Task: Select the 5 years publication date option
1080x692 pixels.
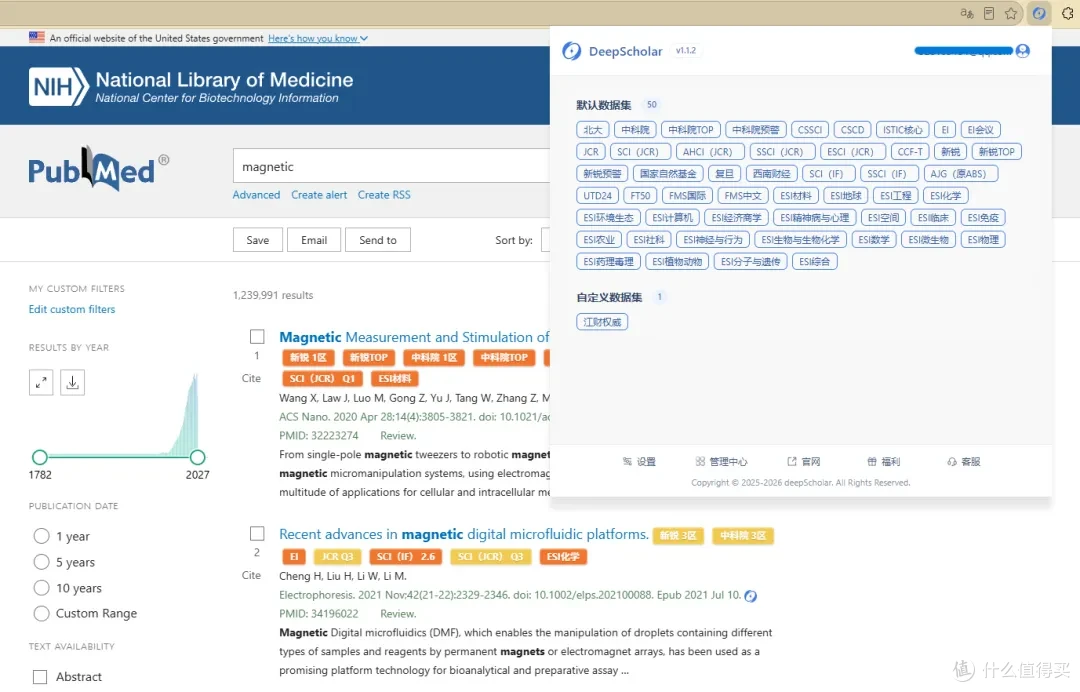Action: click(41, 562)
